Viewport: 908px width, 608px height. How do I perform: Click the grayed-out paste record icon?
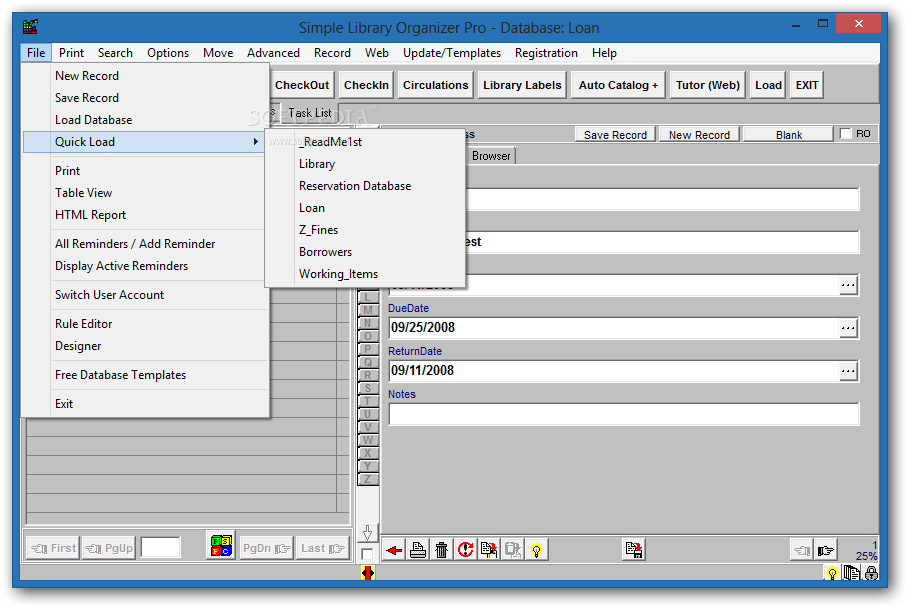(513, 550)
